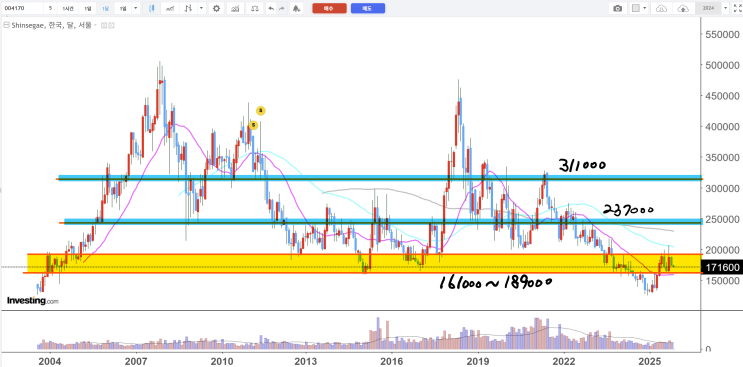Expand the chart style dropdown arrow

[202, 8]
